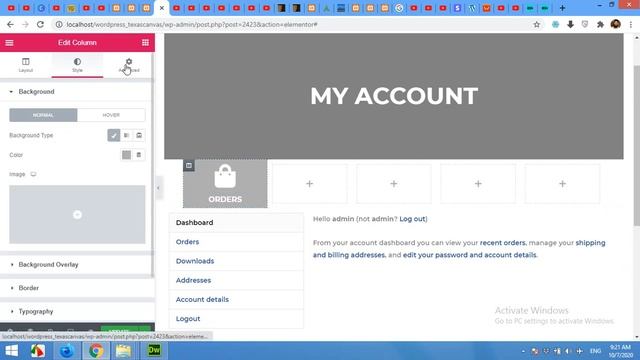The width and height of the screenshot is (640, 360).
Task: Click Logout in the account menu
Action: (x=236, y=318)
